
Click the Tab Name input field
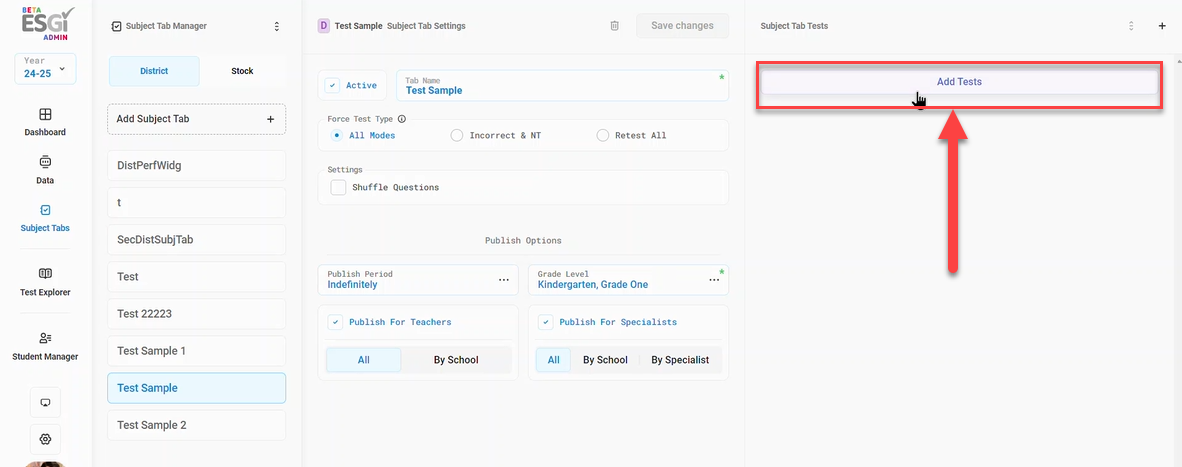(562, 85)
